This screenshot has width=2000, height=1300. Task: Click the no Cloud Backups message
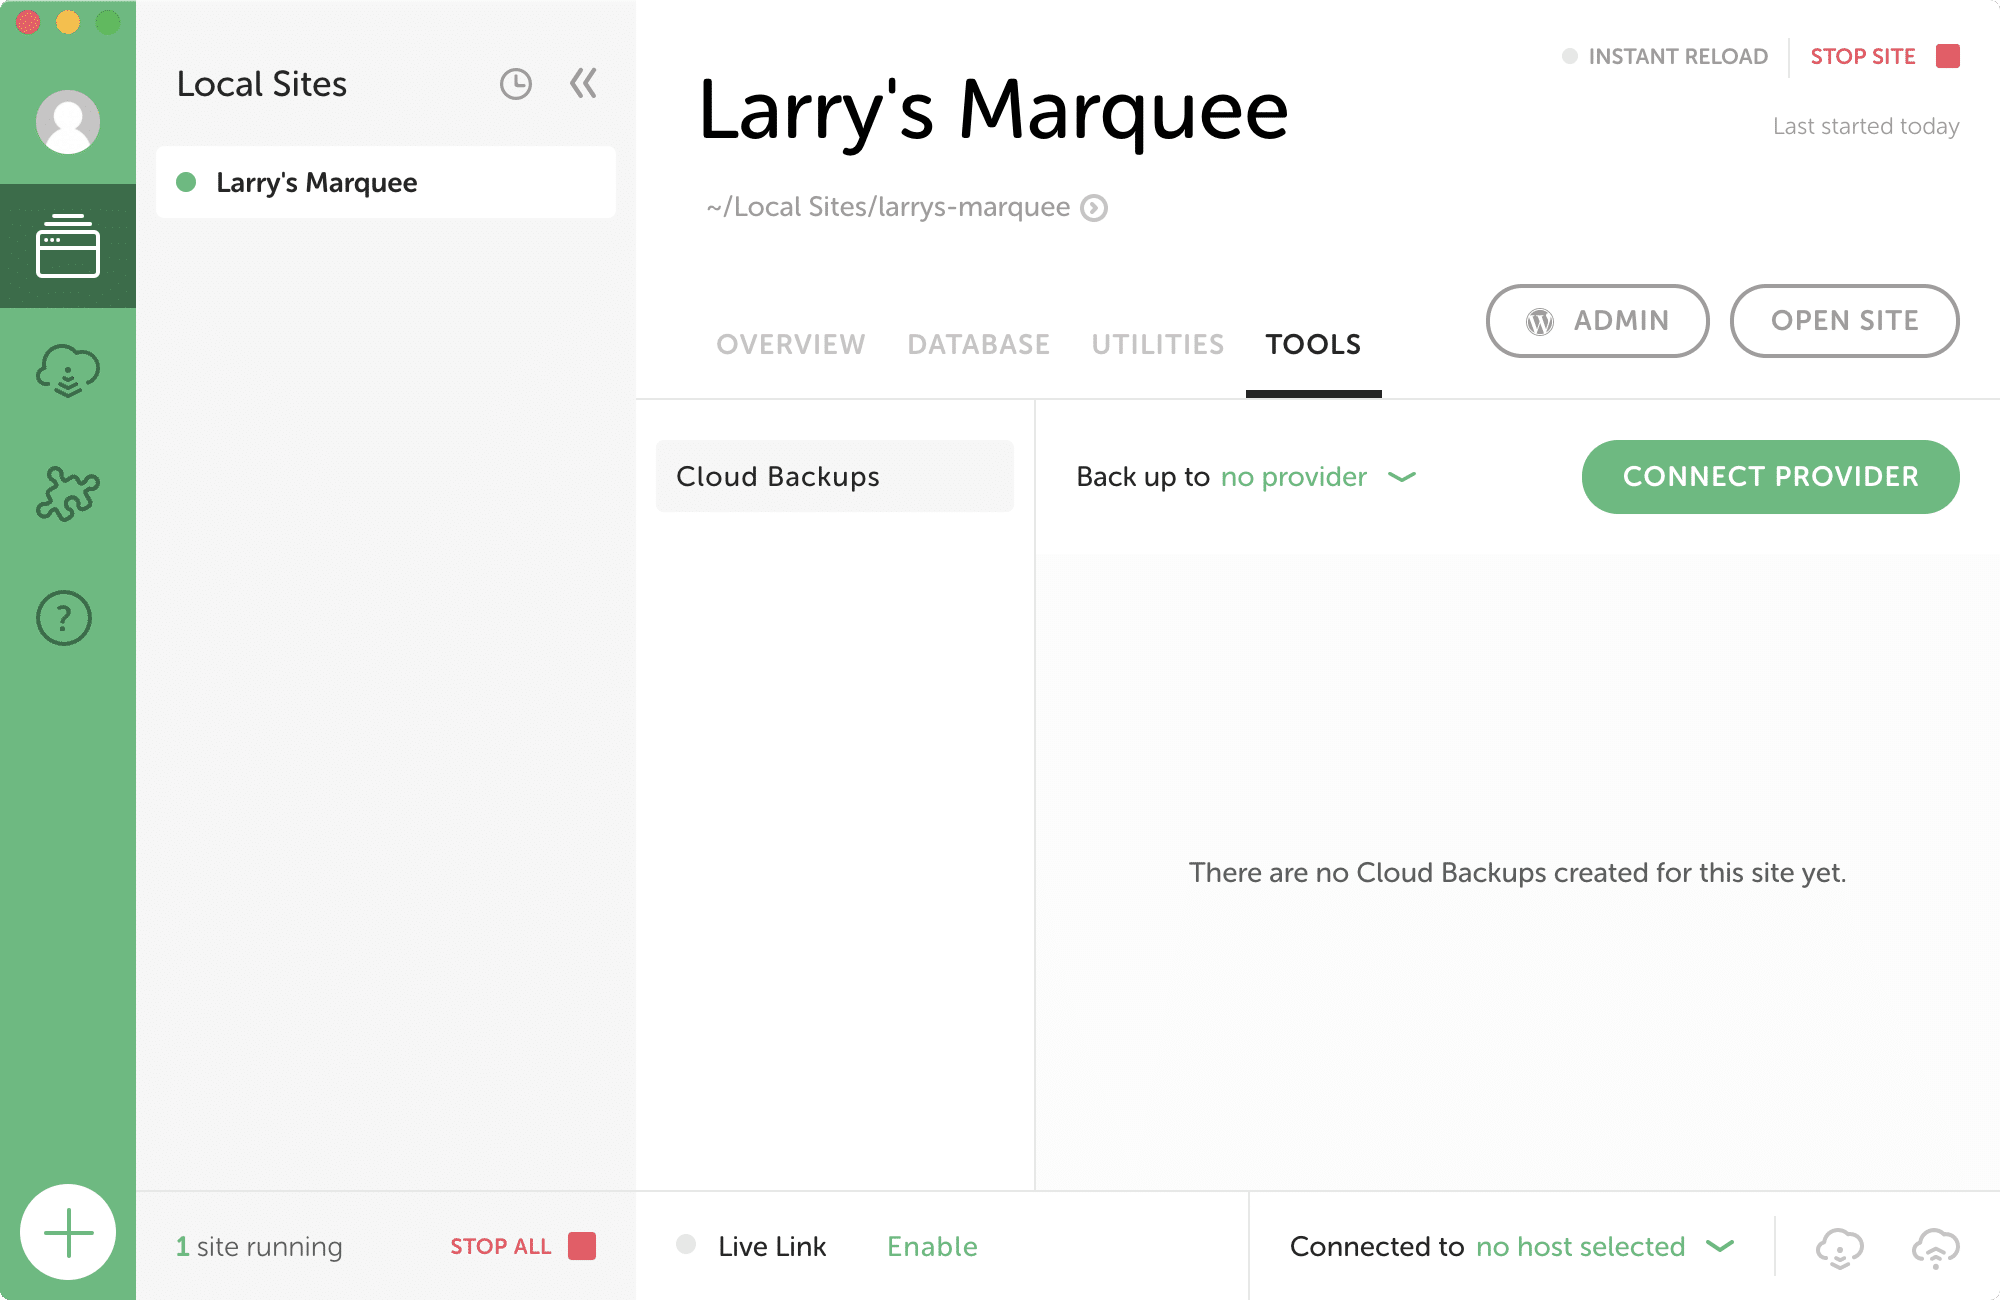click(1518, 873)
